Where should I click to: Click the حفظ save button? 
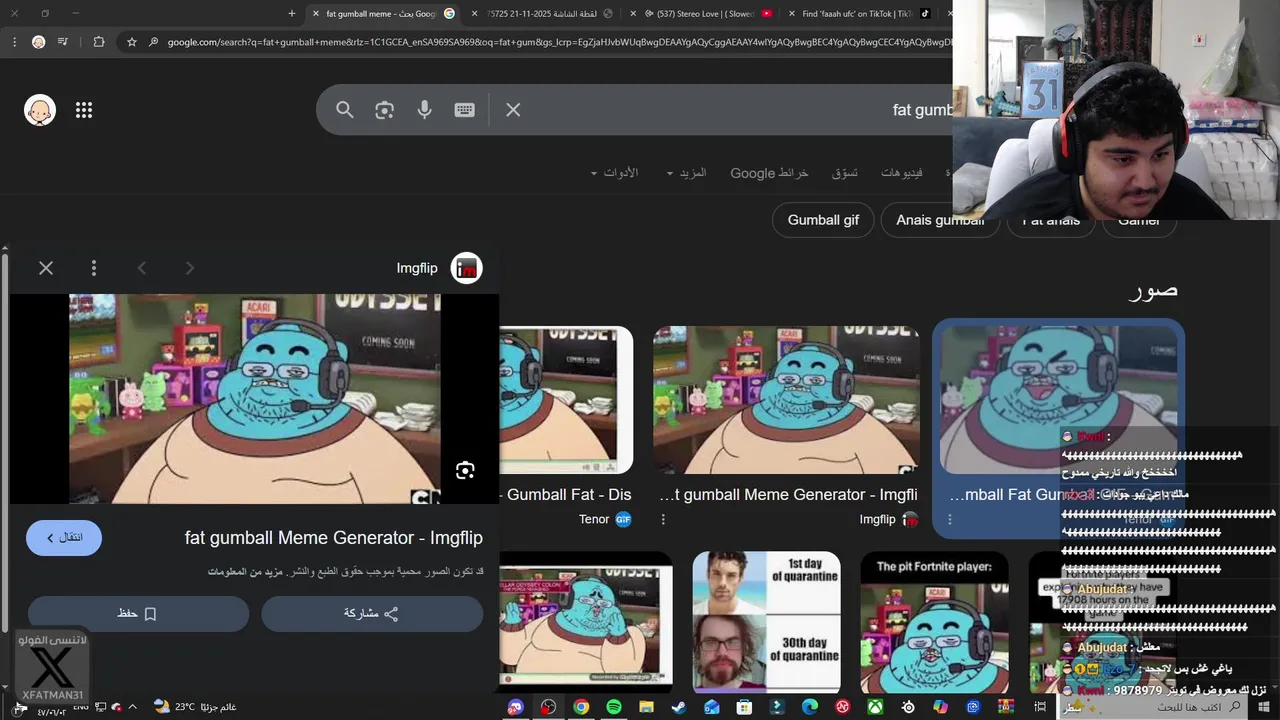(x=138, y=614)
